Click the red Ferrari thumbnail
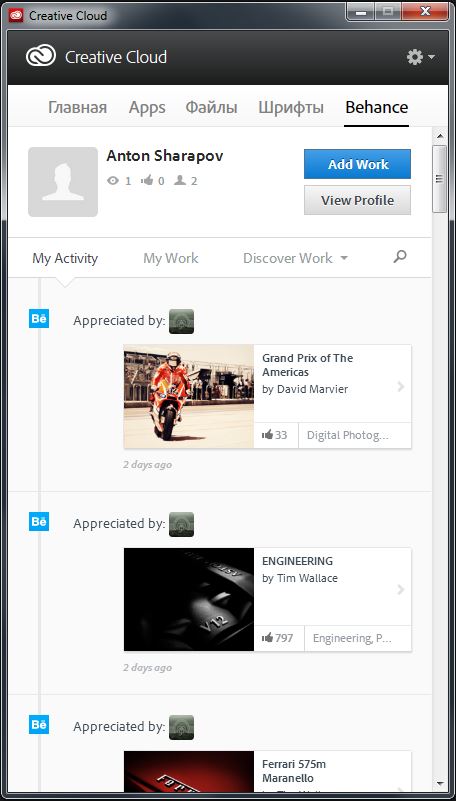 click(189, 771)
